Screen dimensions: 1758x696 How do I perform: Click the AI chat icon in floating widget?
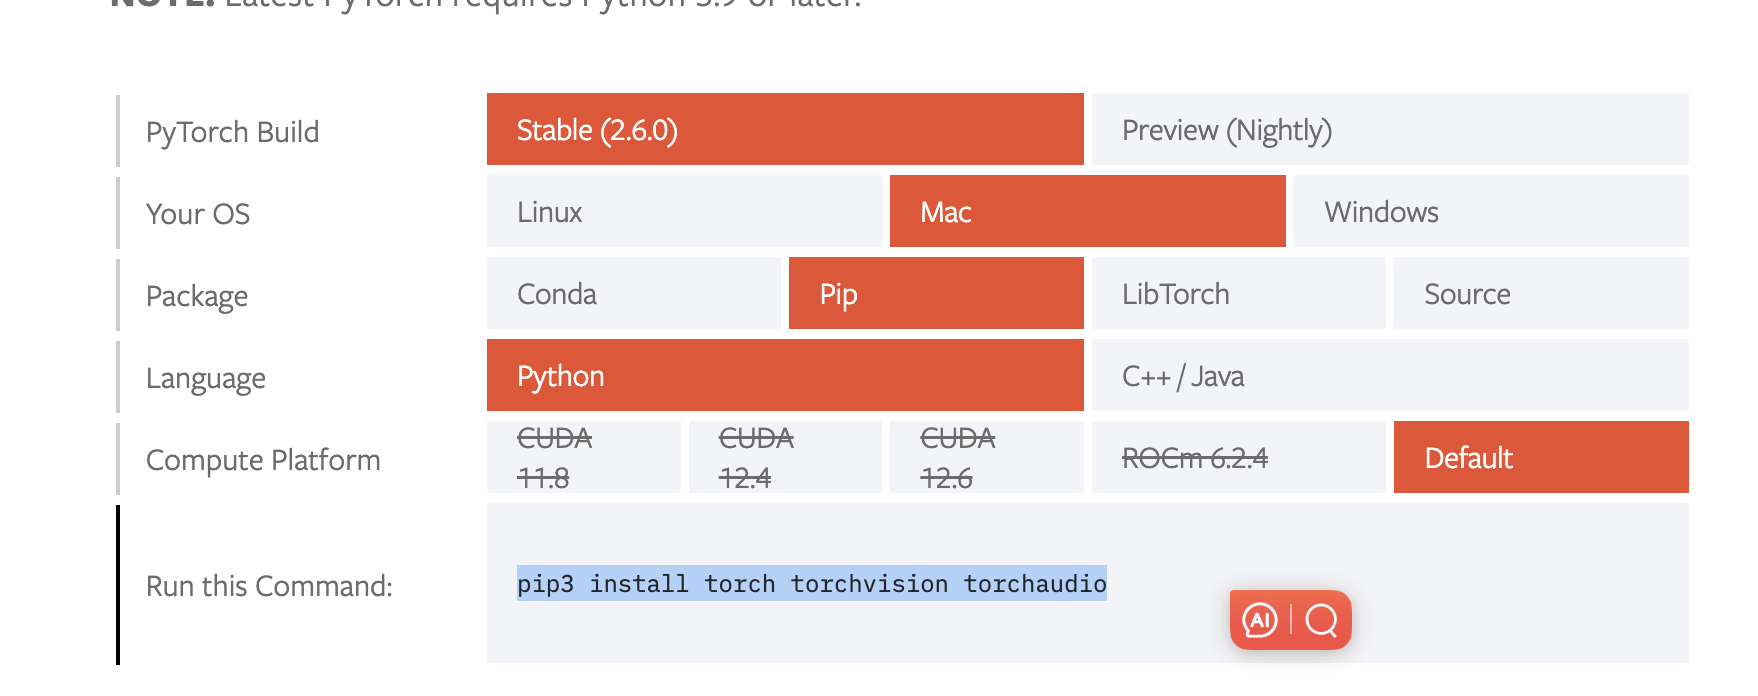(x=1260, y=620)
